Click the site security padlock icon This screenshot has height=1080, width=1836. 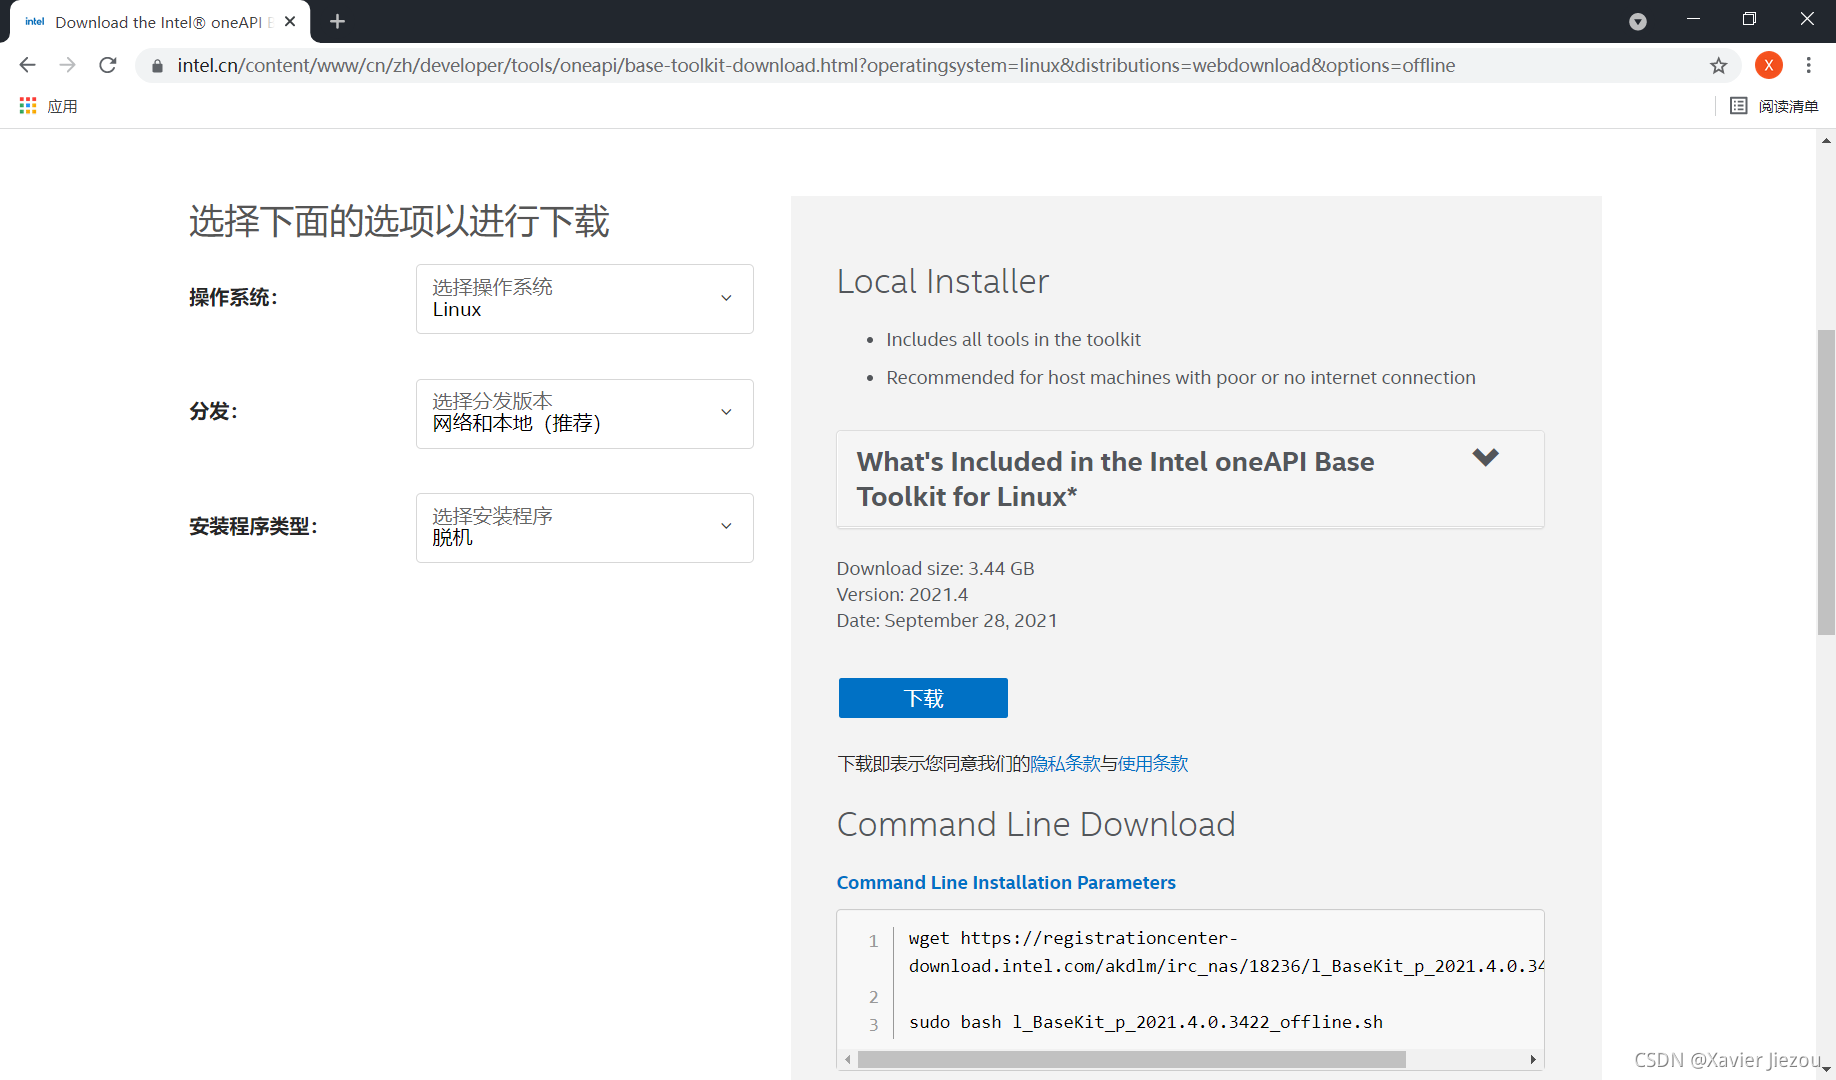pyautogui.click(x=157, y=65)
